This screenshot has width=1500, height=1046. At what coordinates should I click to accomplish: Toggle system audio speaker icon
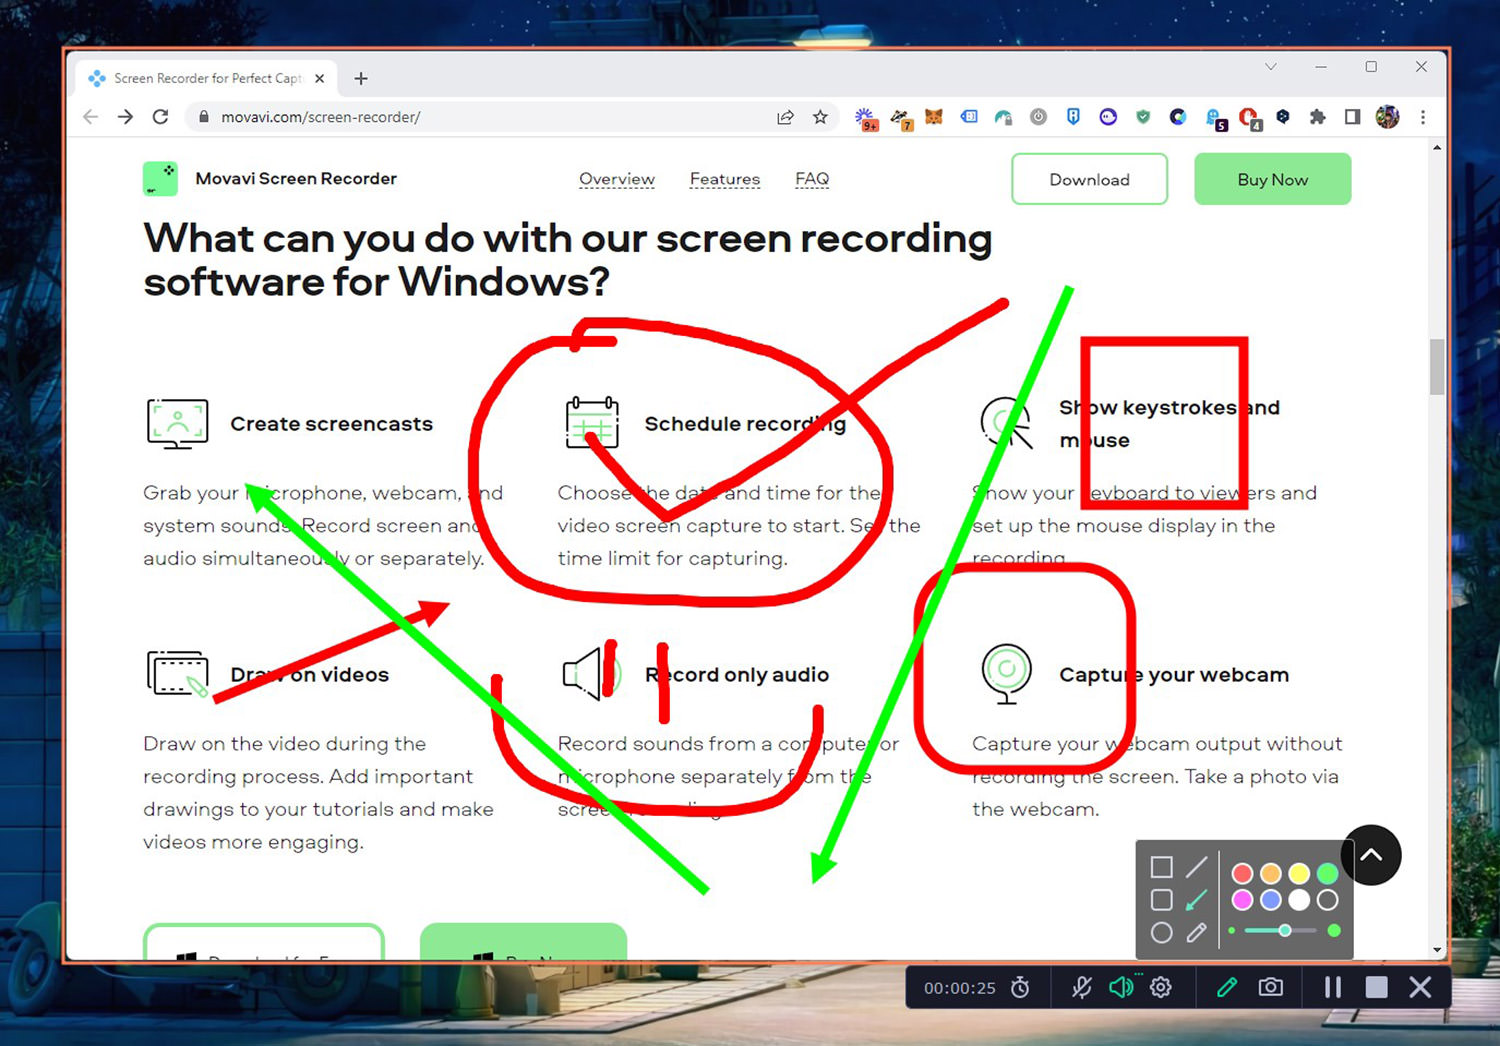(1122, 988)
